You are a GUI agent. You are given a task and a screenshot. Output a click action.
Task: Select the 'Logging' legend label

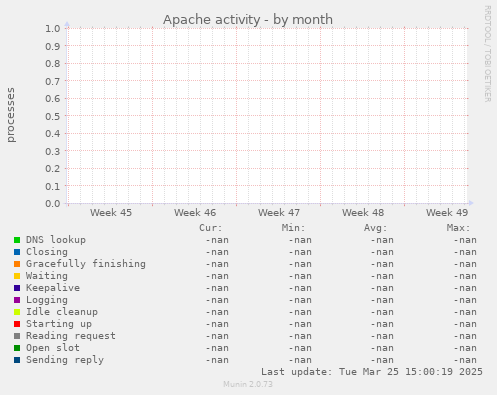(47, 300)
